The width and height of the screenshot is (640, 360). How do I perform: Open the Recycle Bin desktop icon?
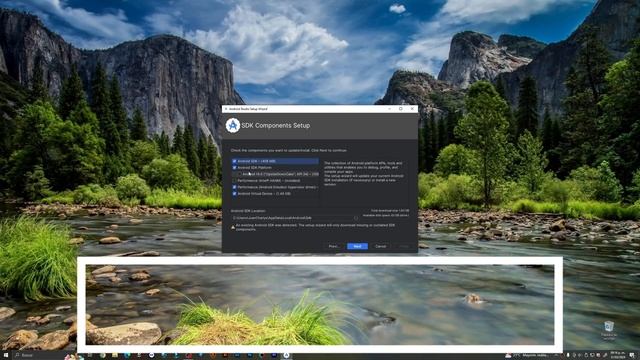pos(609,330)
